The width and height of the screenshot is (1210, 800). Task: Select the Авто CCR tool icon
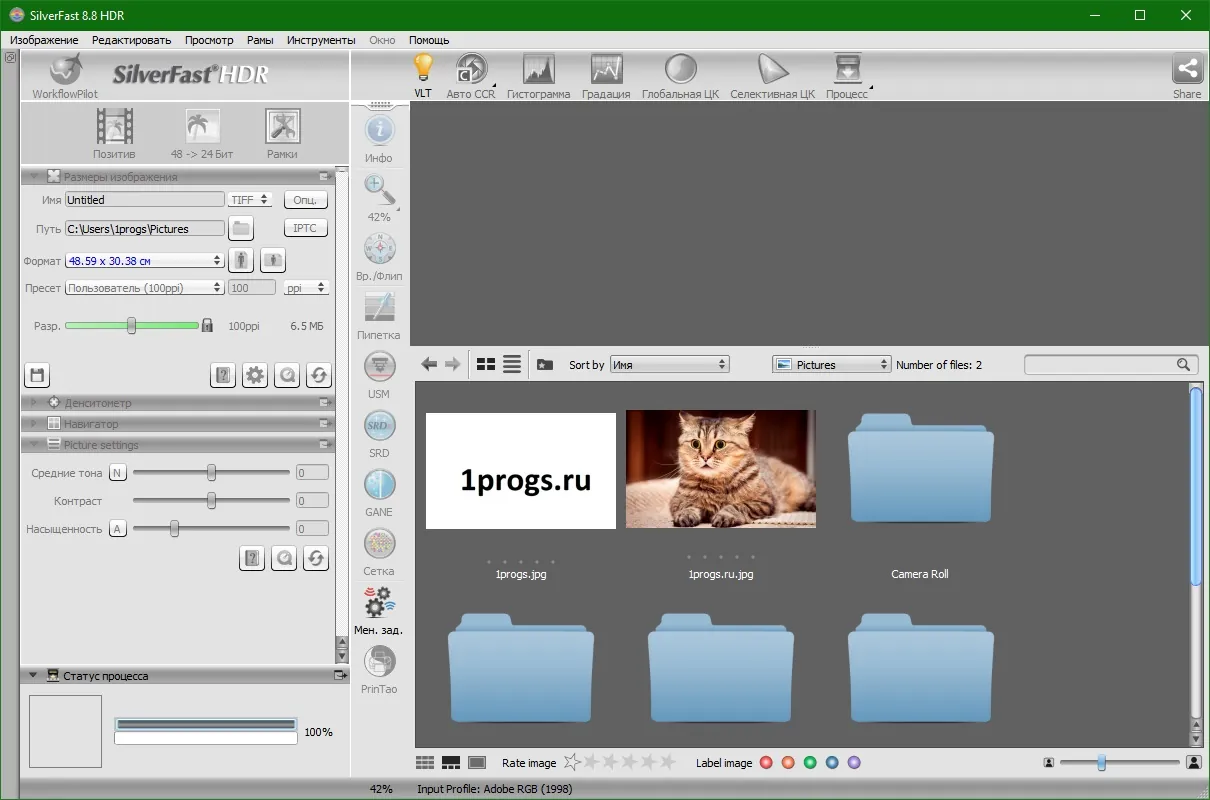point(471,69)
